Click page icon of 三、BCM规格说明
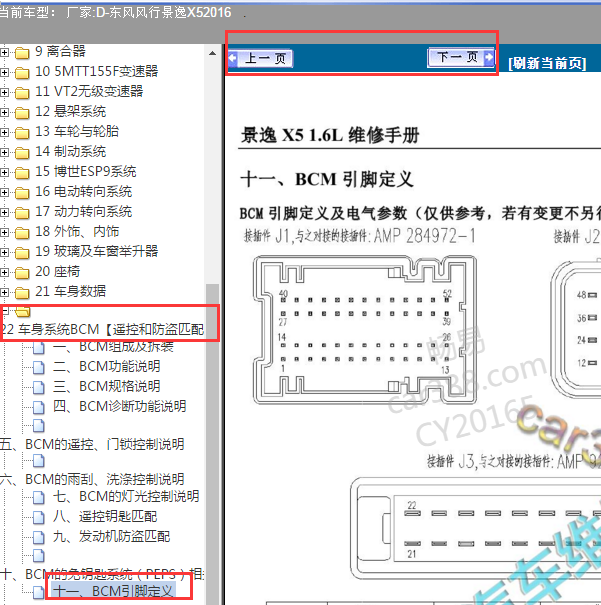 pyautogui.click(x=39, y=387)
